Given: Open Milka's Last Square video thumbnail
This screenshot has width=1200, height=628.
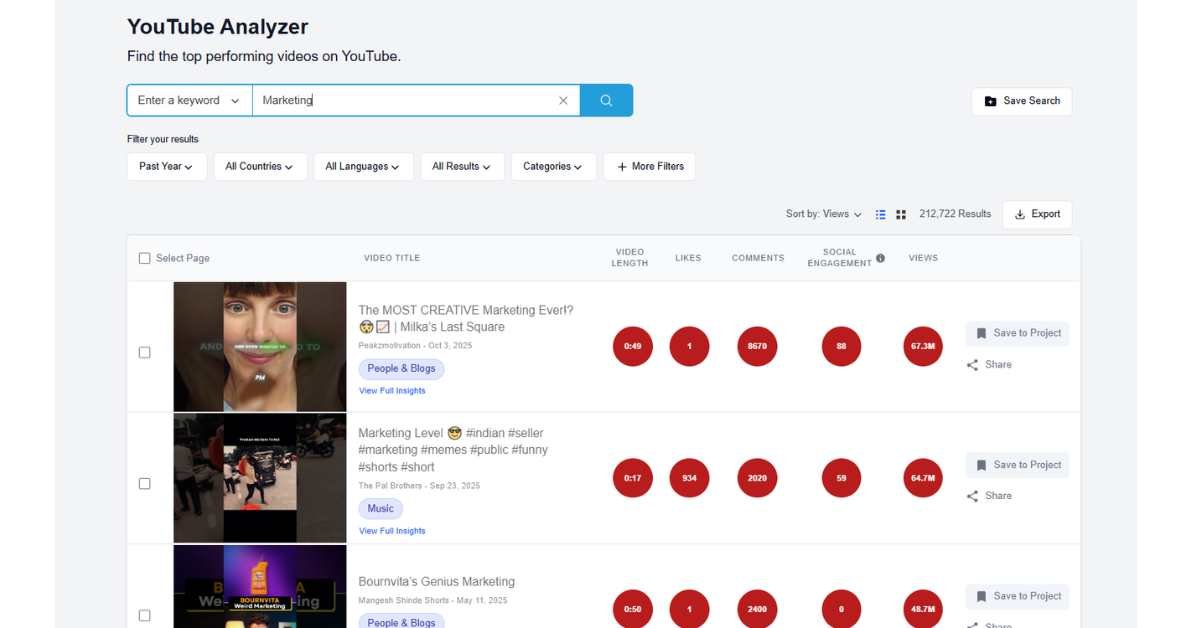Looking at the screenshot, I should [260, 346].
